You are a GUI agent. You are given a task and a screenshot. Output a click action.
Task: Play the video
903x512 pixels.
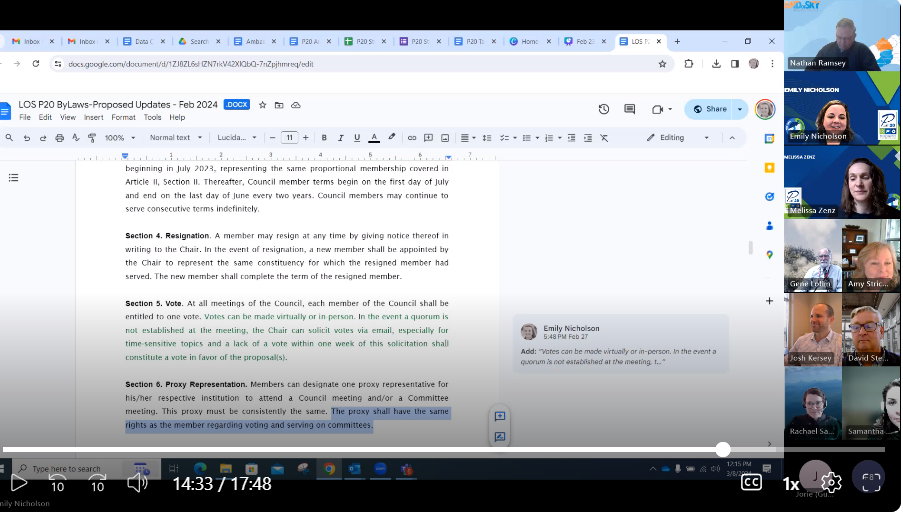click(18, 483)
